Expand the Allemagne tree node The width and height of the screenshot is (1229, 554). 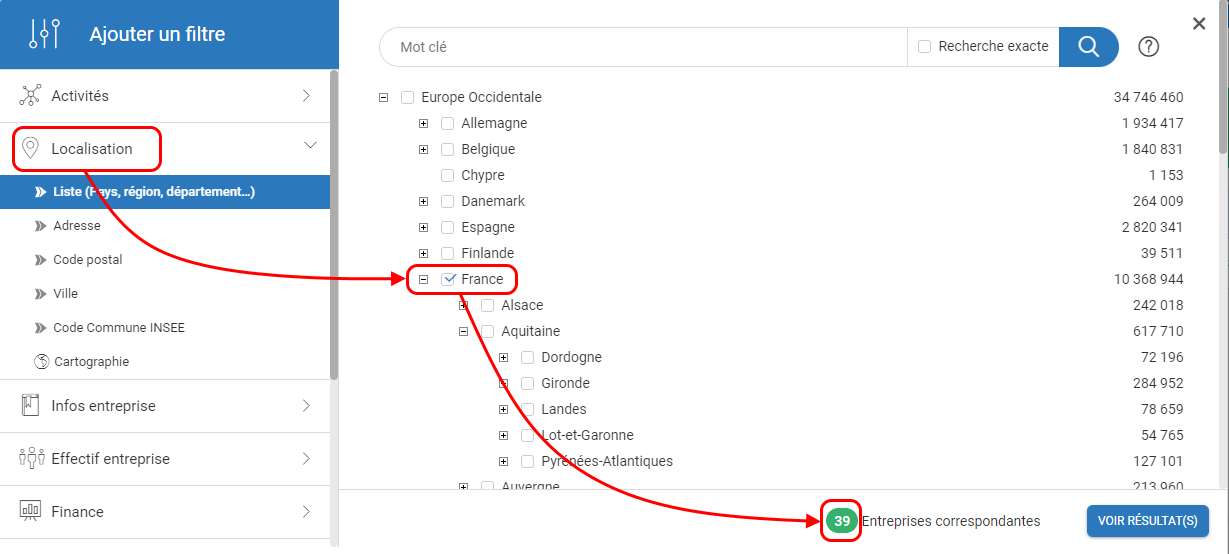423,123
